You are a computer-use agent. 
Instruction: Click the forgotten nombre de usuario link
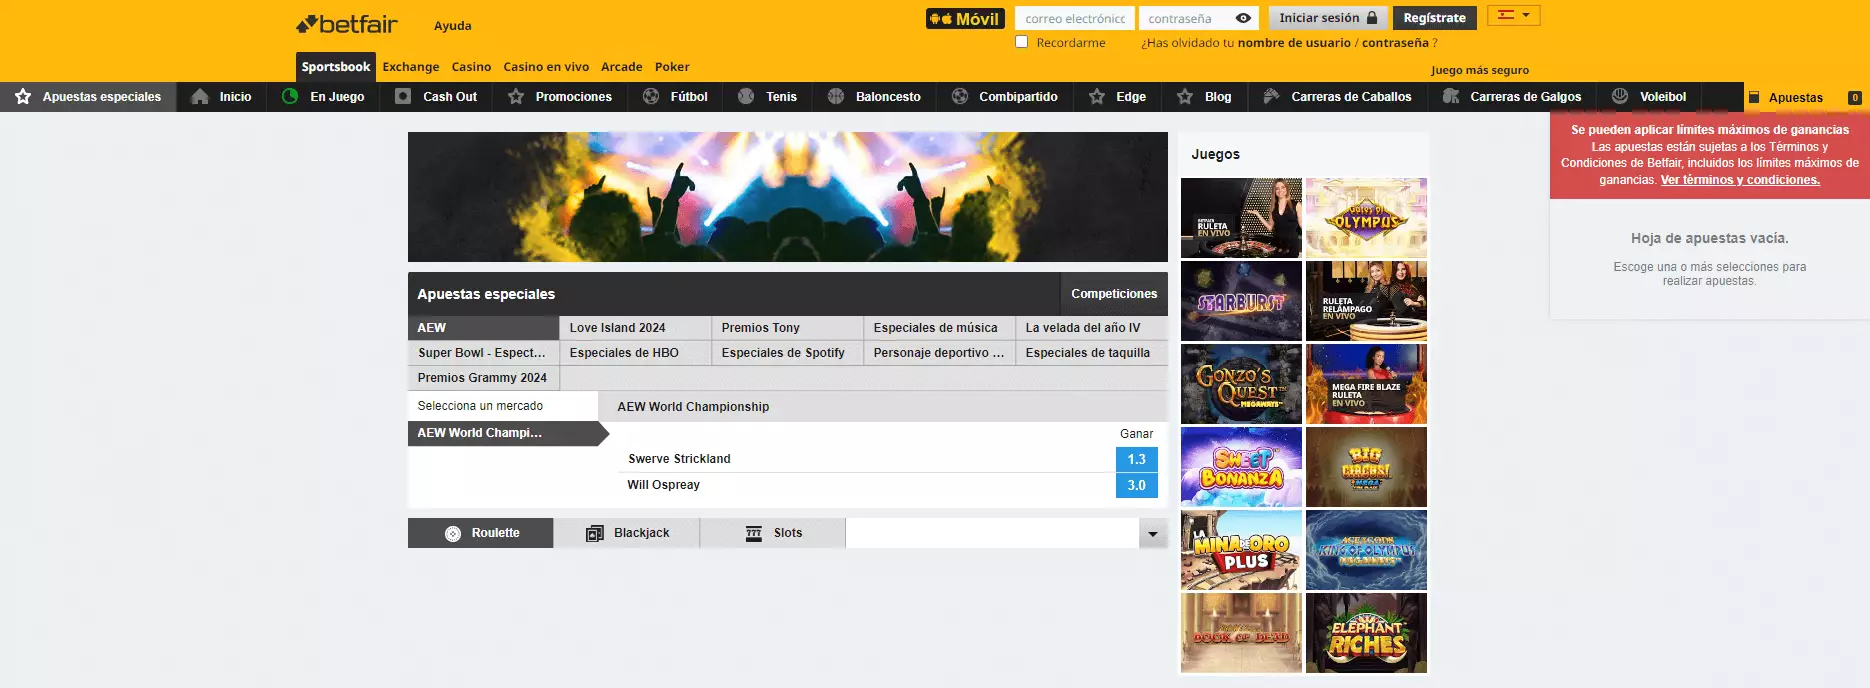tap(1294, 43)
